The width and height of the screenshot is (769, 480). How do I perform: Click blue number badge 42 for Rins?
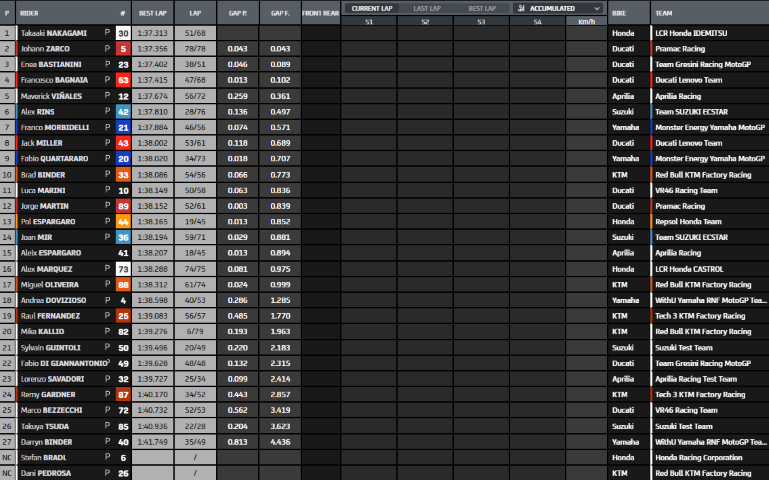coord(123,112)
